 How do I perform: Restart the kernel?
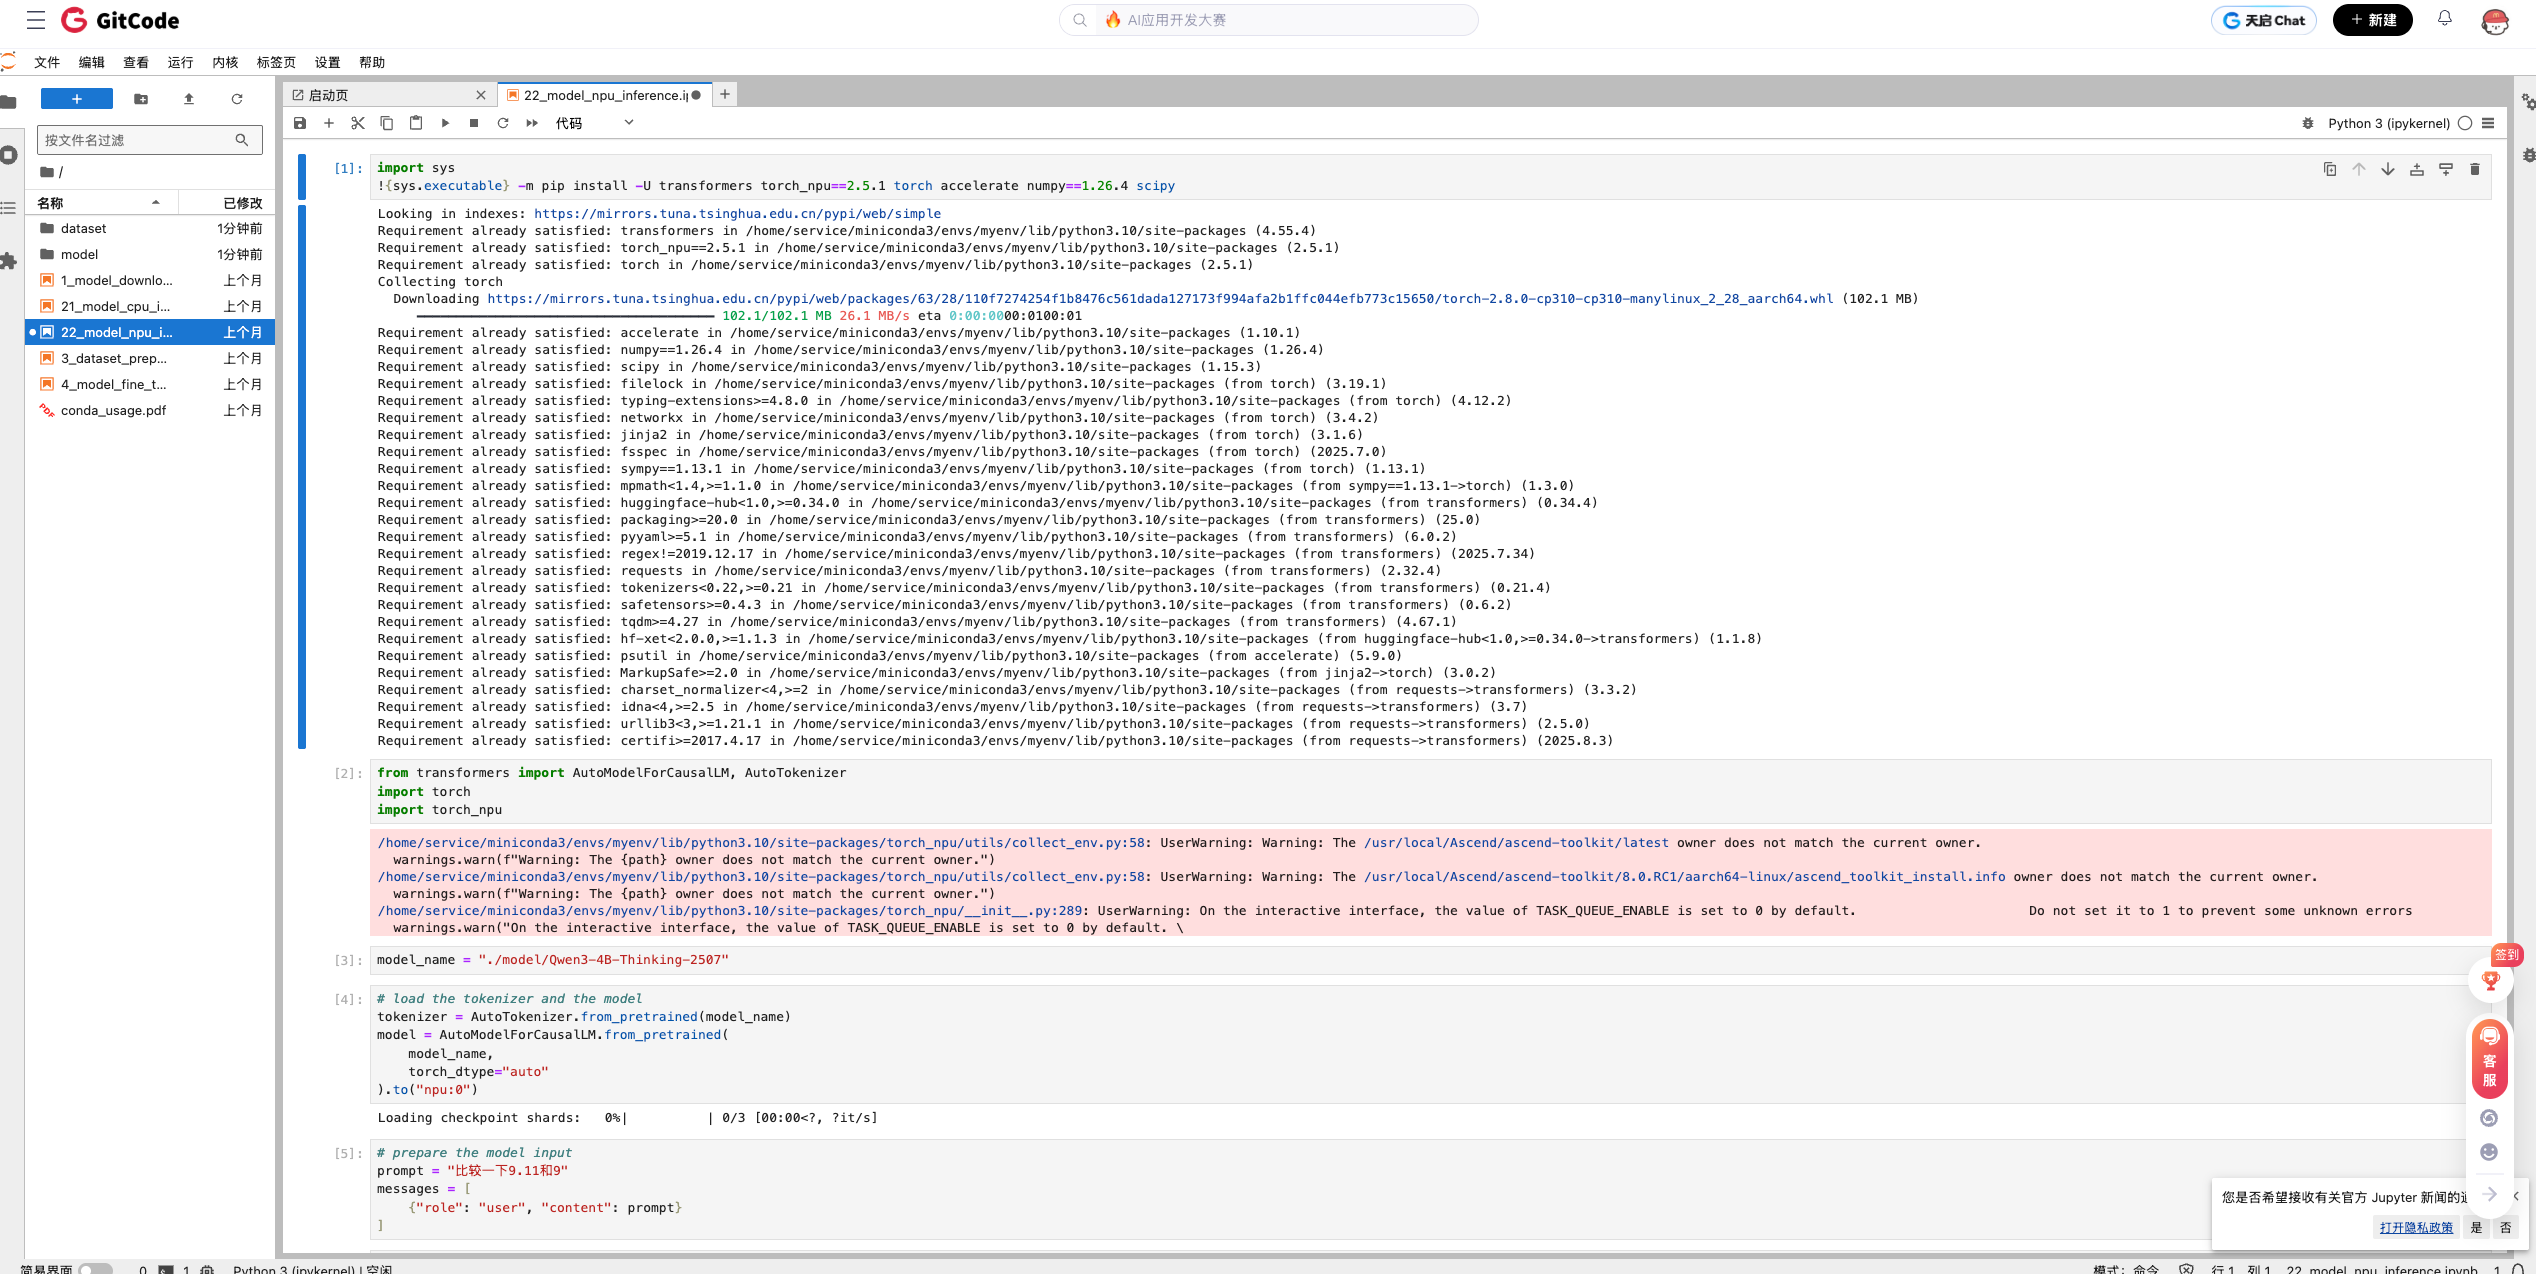[503, 123]
